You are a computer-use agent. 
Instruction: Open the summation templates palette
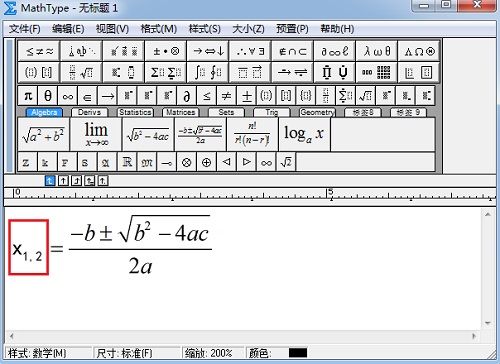pyautogui.click(x=166, y=72)
